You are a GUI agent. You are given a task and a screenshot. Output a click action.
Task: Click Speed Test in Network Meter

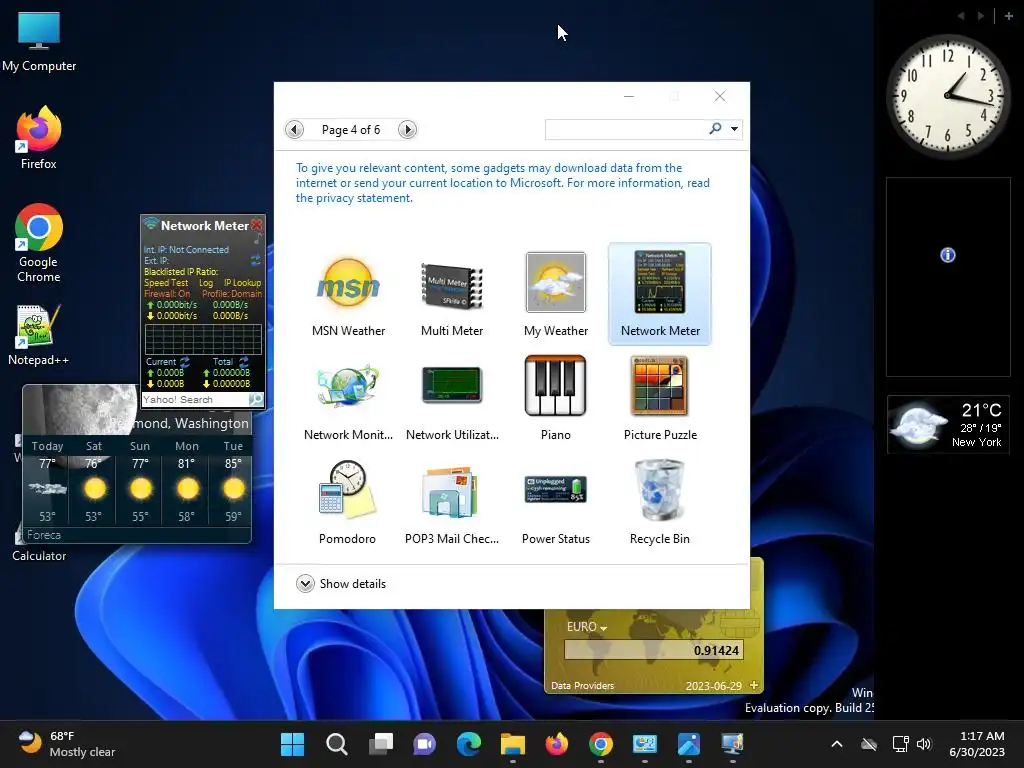pyautogui.click(x=166, y=283)
